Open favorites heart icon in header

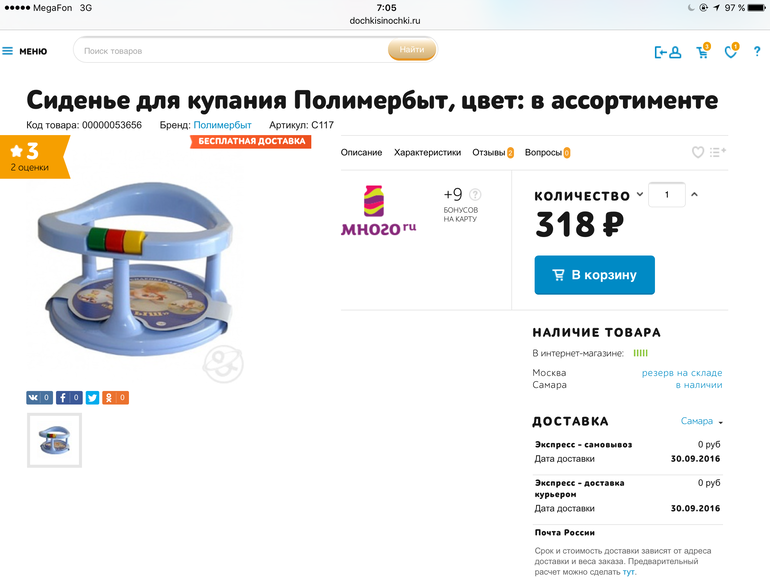pyautogui.click(x=731, y=51)
